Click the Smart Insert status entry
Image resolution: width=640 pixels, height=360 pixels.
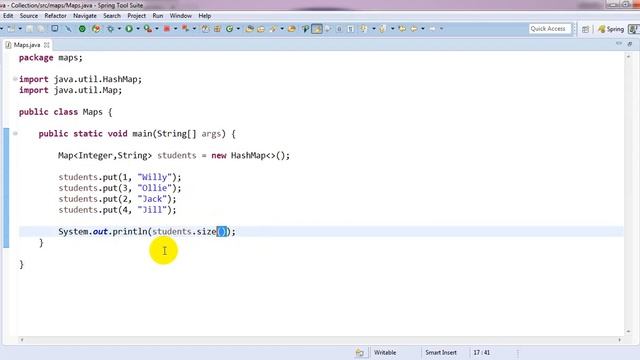coord(441,352)
